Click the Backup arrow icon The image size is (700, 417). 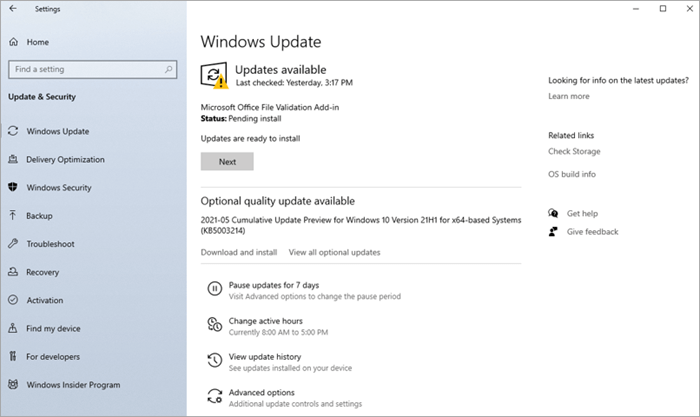tap(13, 215)
